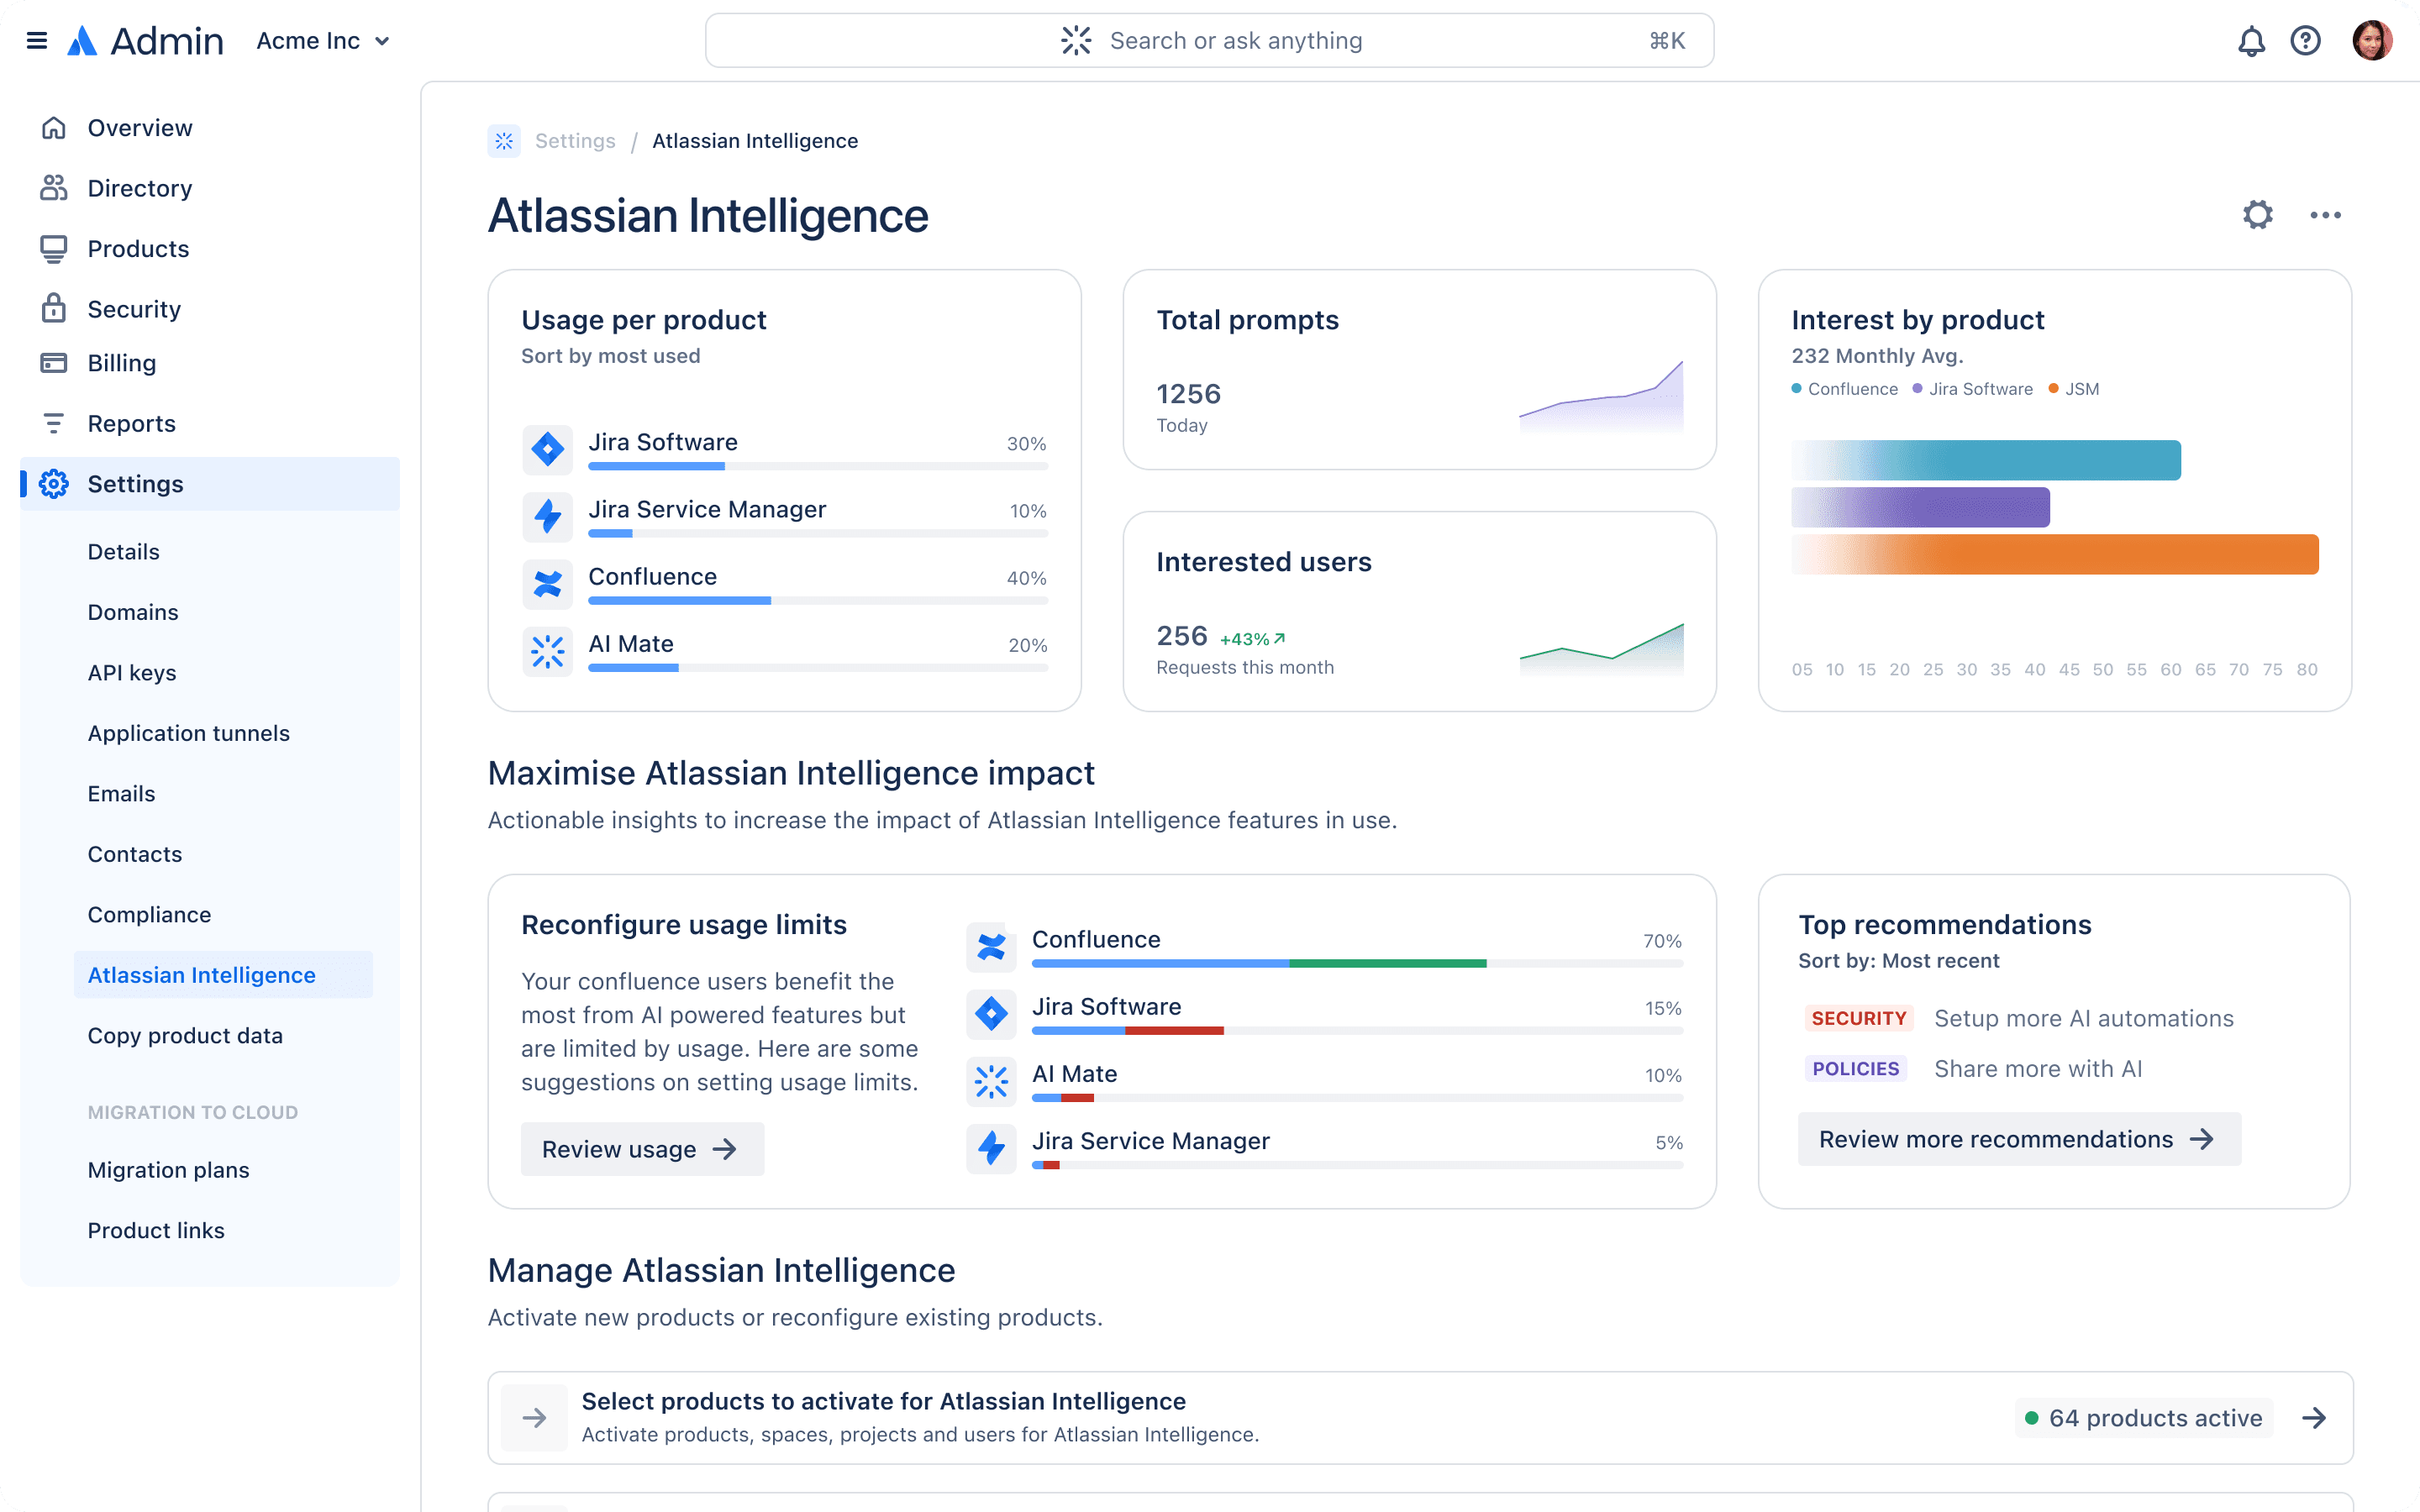Click the Reports filter icon

54,424
